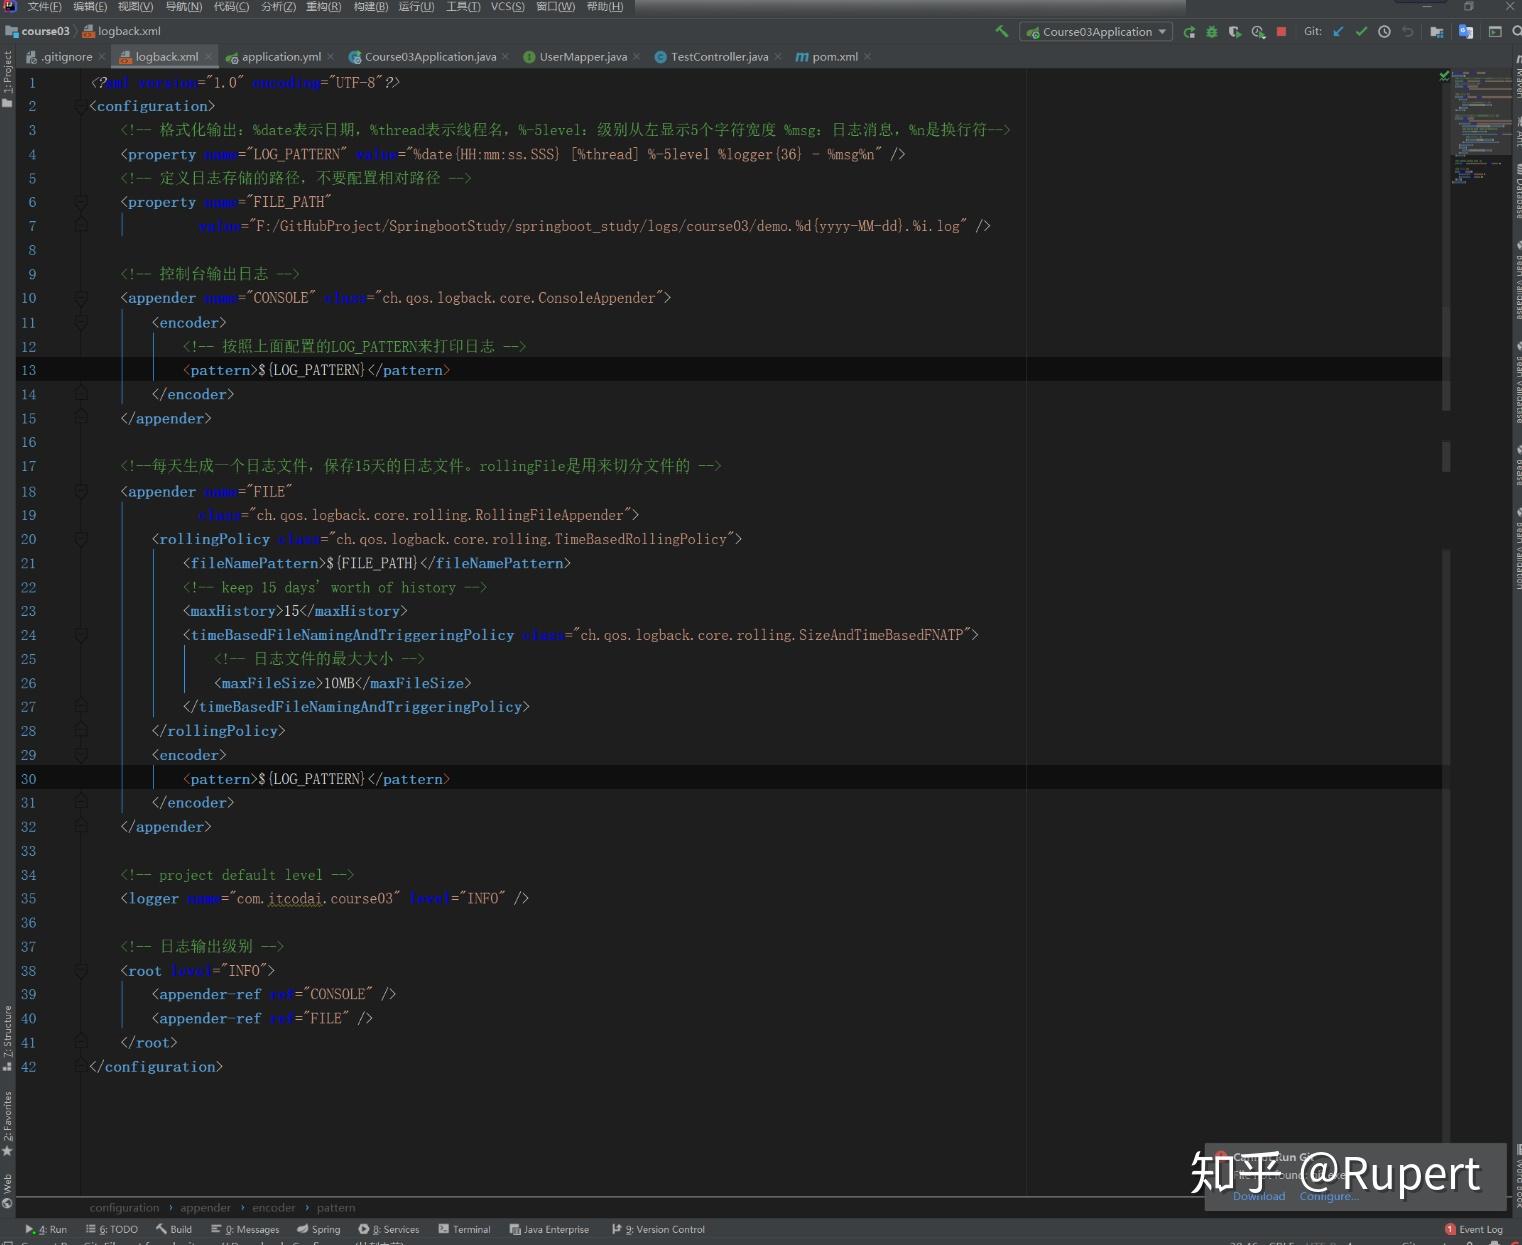Stop the running app with red square
This screenshot has height=1245, width=1522.
click(1281, 32)
